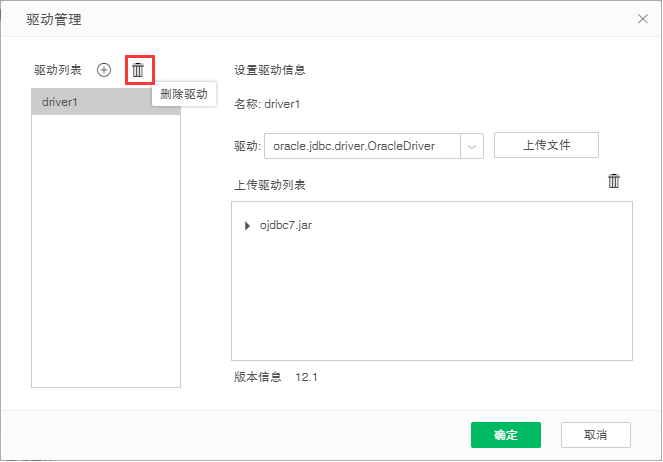The height and width of the screenshot is (462, 663).
Task: Click the 删除驱动 tooltip label
Action: click(184, 94)
